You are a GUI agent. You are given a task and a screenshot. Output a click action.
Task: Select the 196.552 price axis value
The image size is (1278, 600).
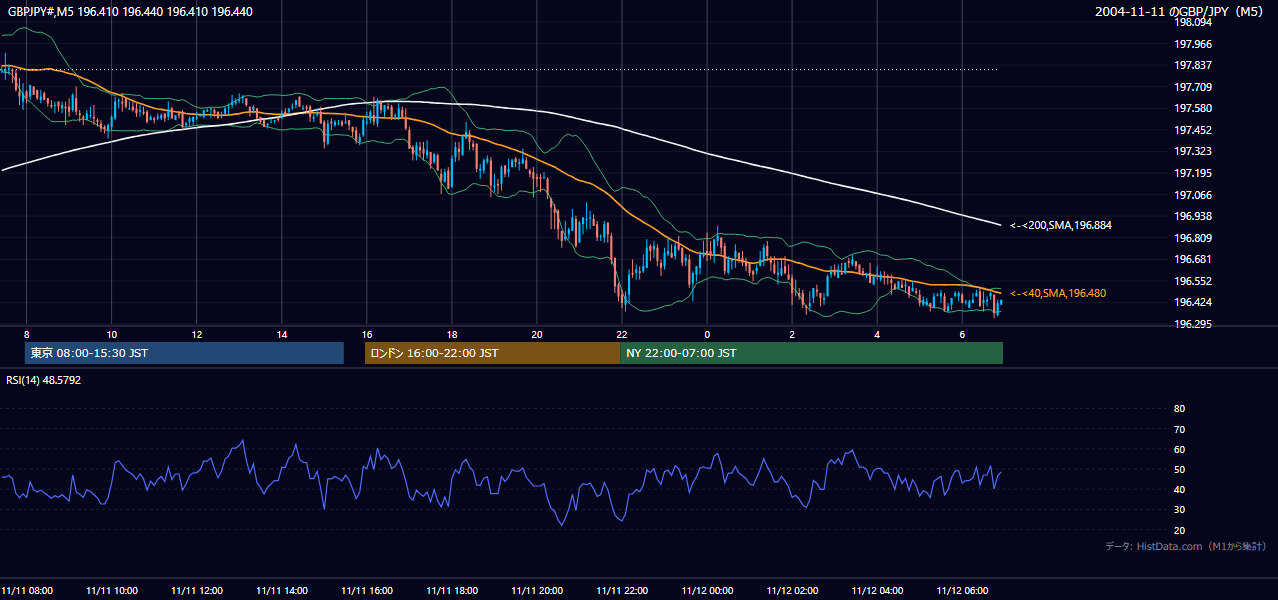point(1193,281)
